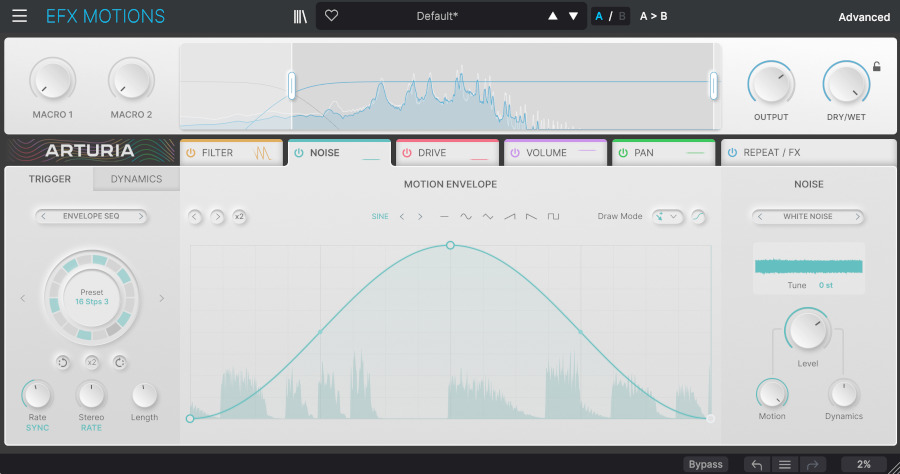Switch to the TRIGGER tab
900x474 pixels.
[50, 179]
